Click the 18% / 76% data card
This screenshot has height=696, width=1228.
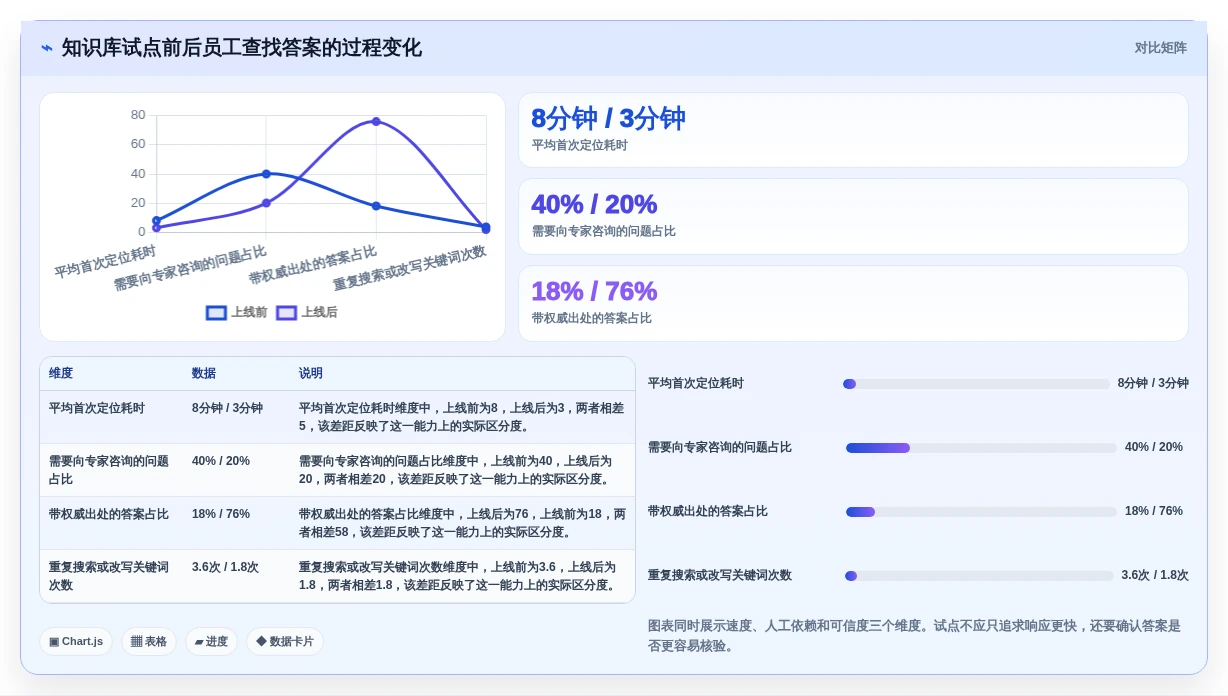pyautogui.click(x=853, y=303)
